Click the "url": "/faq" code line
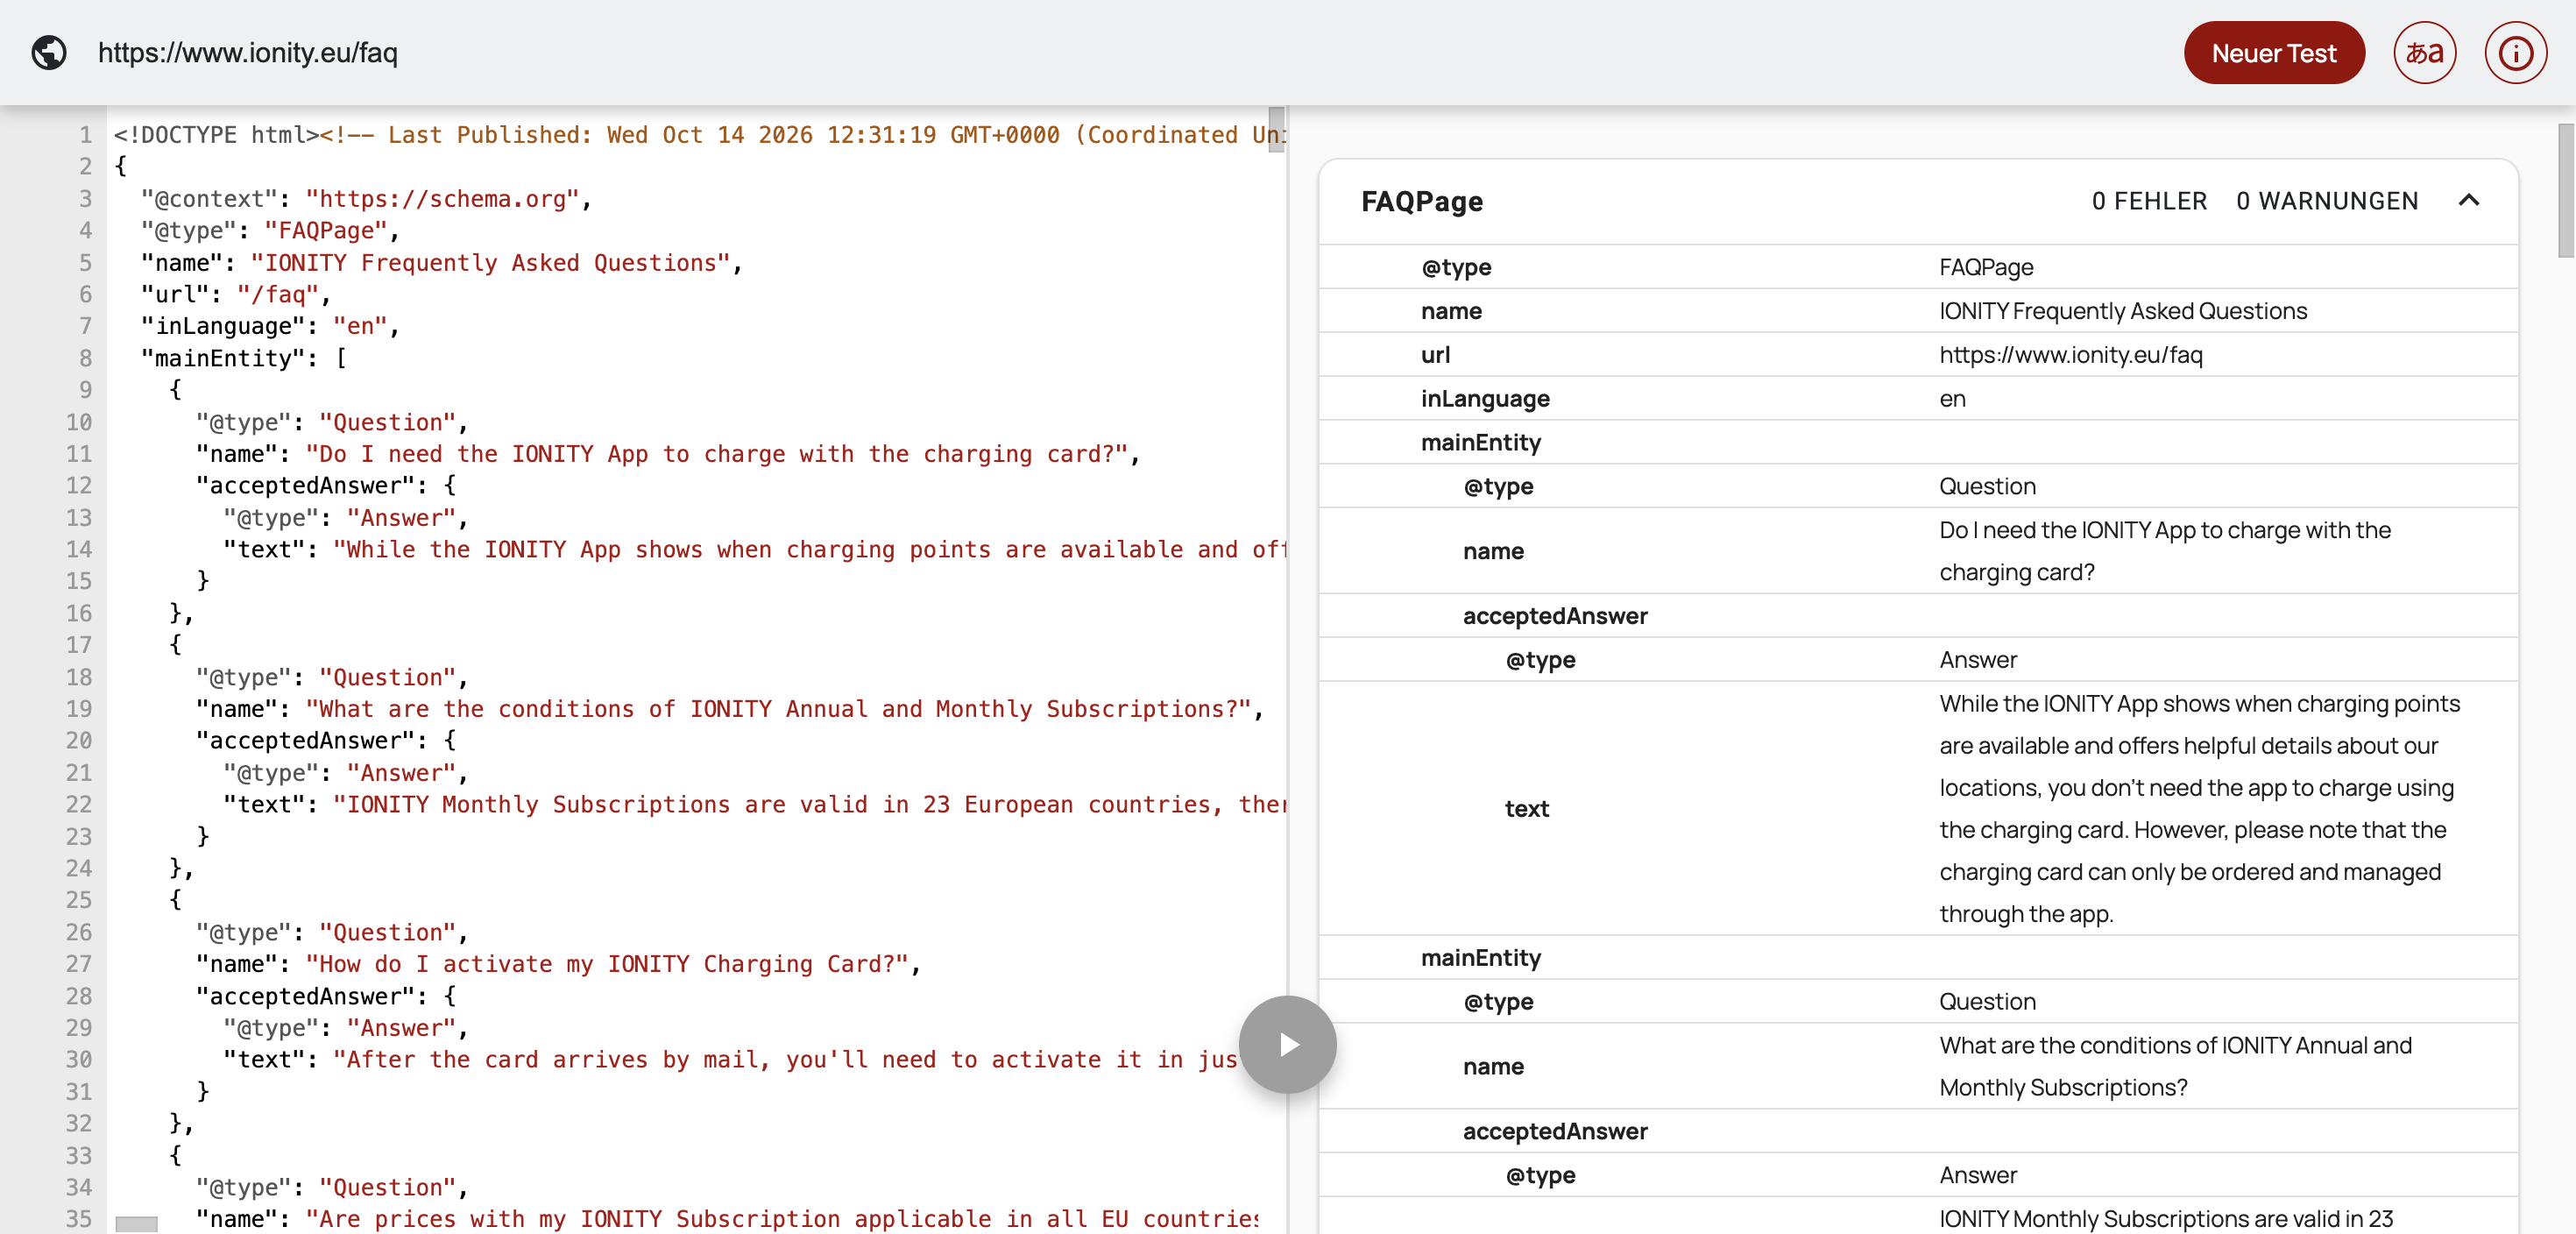The width and height of the screenshot is (2576, 1234). [x=235, y=294]
